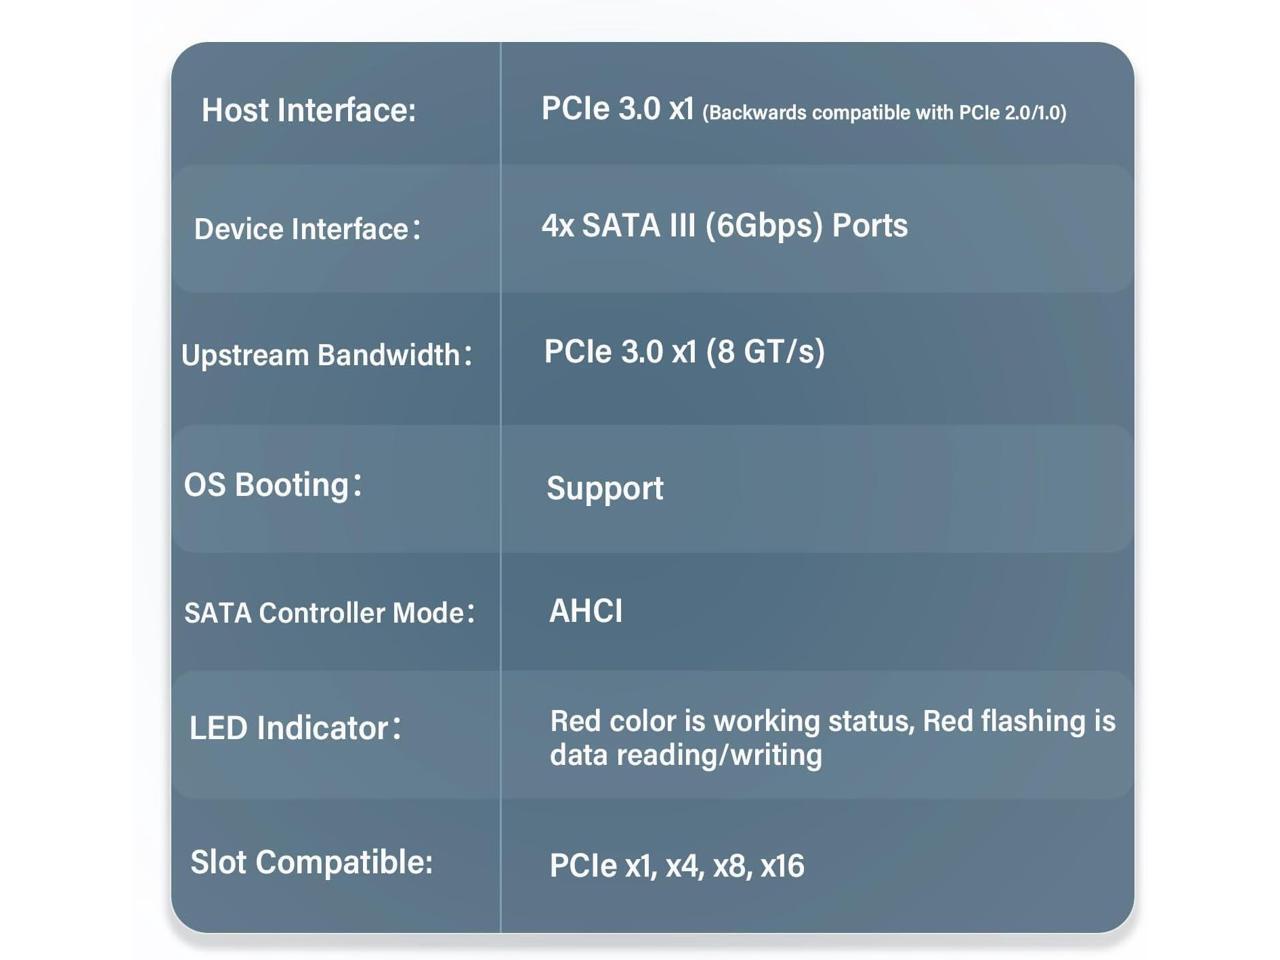
Task: Select the "PCIe x1, x4, x8" slot text
Action: click(649, 866)
